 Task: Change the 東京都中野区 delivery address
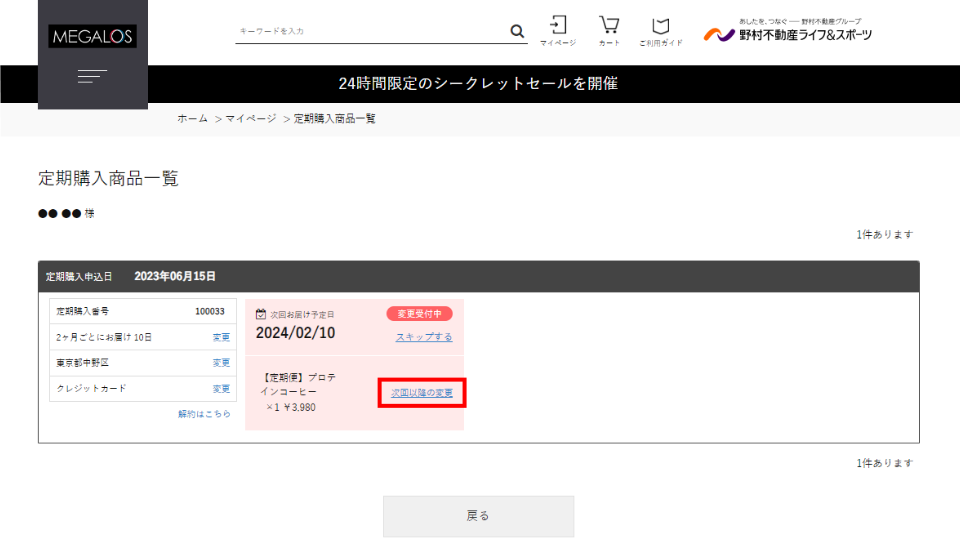[221, 362]
